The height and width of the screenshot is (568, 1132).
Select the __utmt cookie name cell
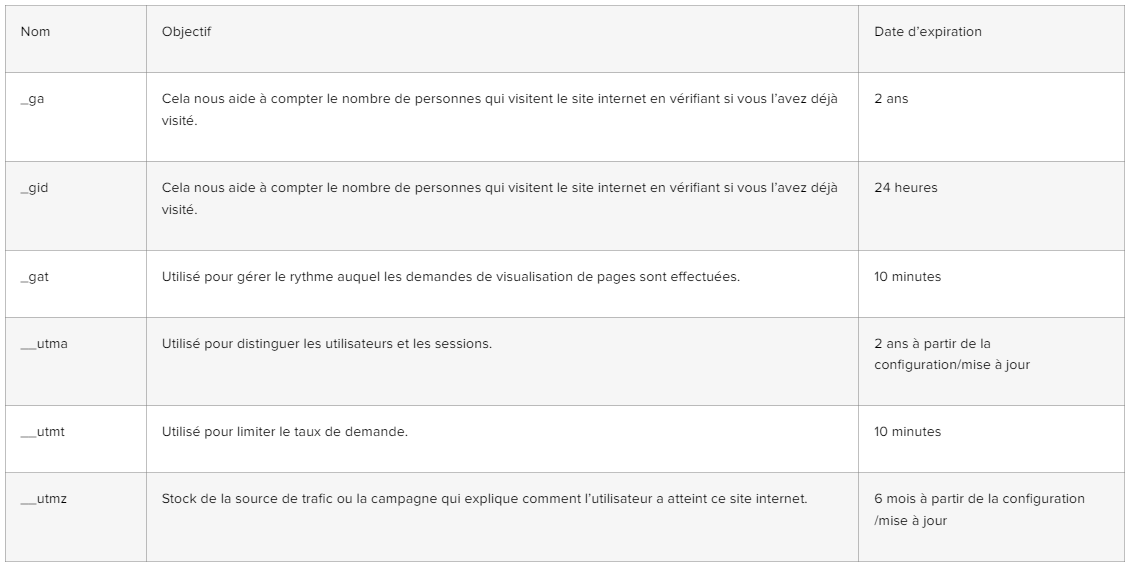[43, 432]
